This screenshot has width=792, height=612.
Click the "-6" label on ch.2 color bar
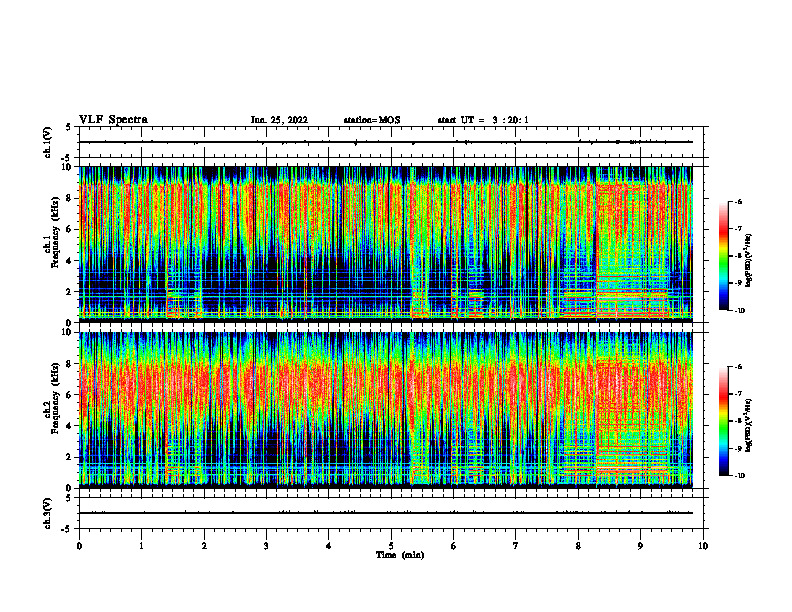738,367
